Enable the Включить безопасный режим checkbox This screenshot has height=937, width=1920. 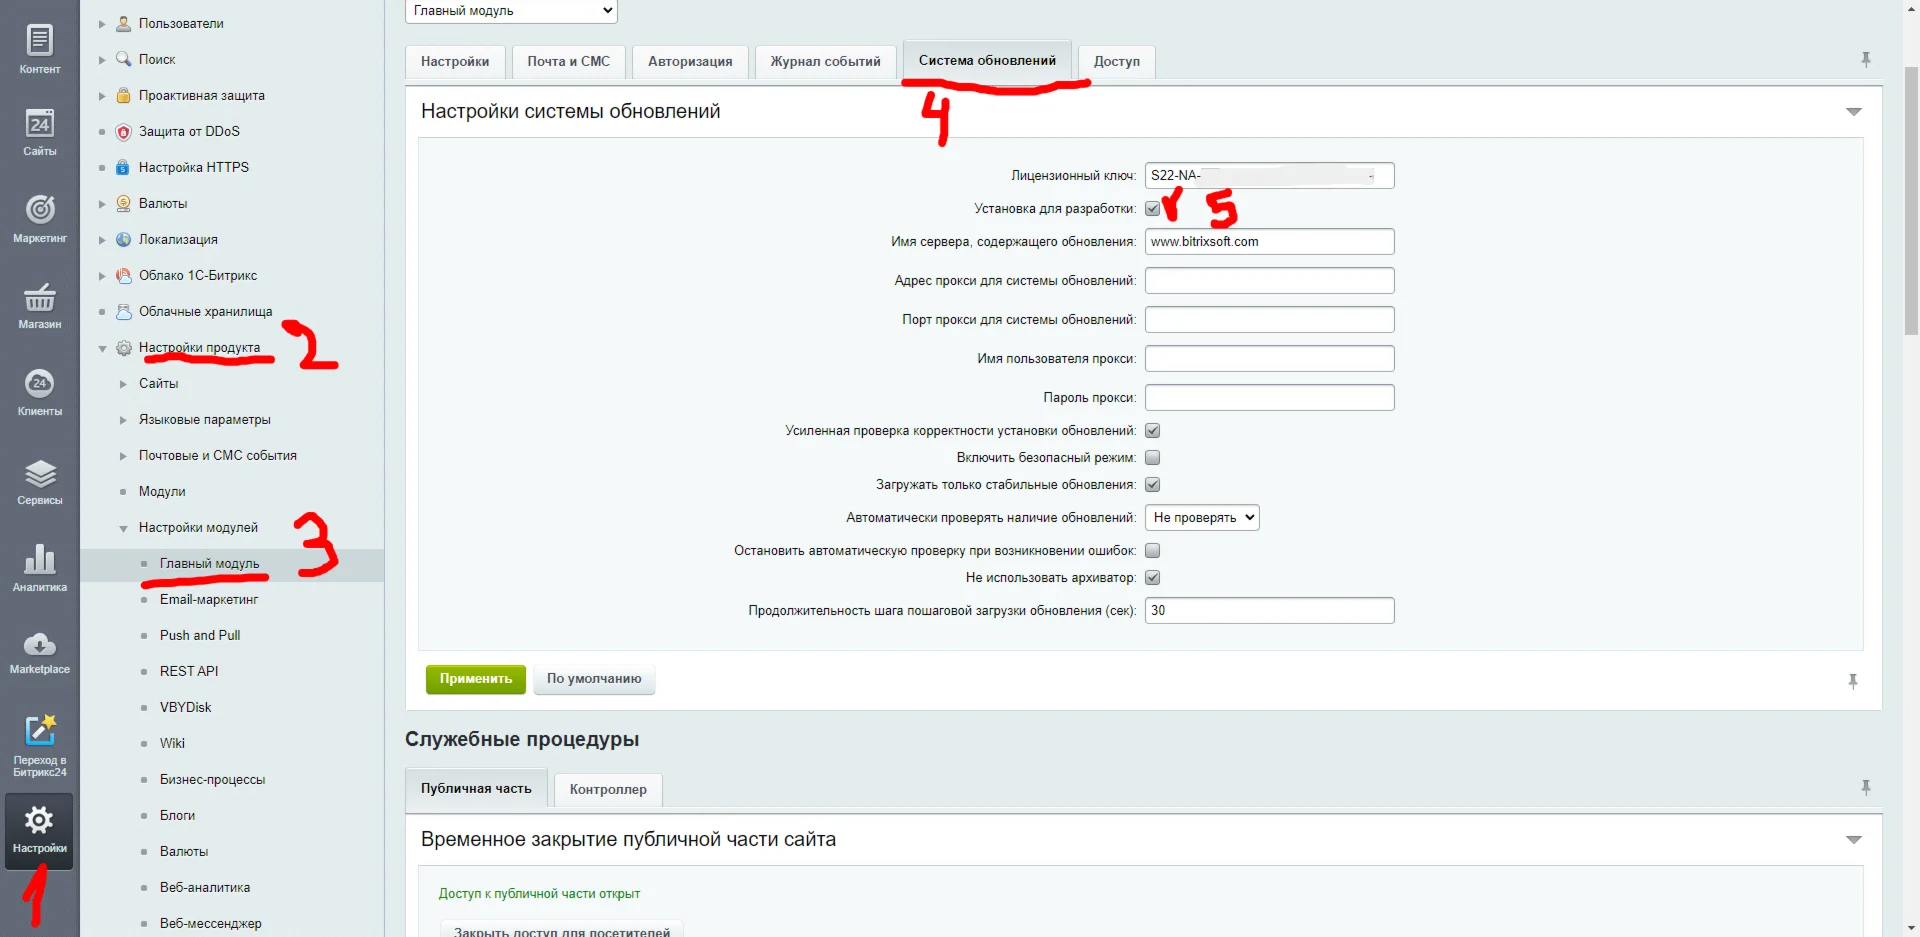click(x=1152, y=457)
